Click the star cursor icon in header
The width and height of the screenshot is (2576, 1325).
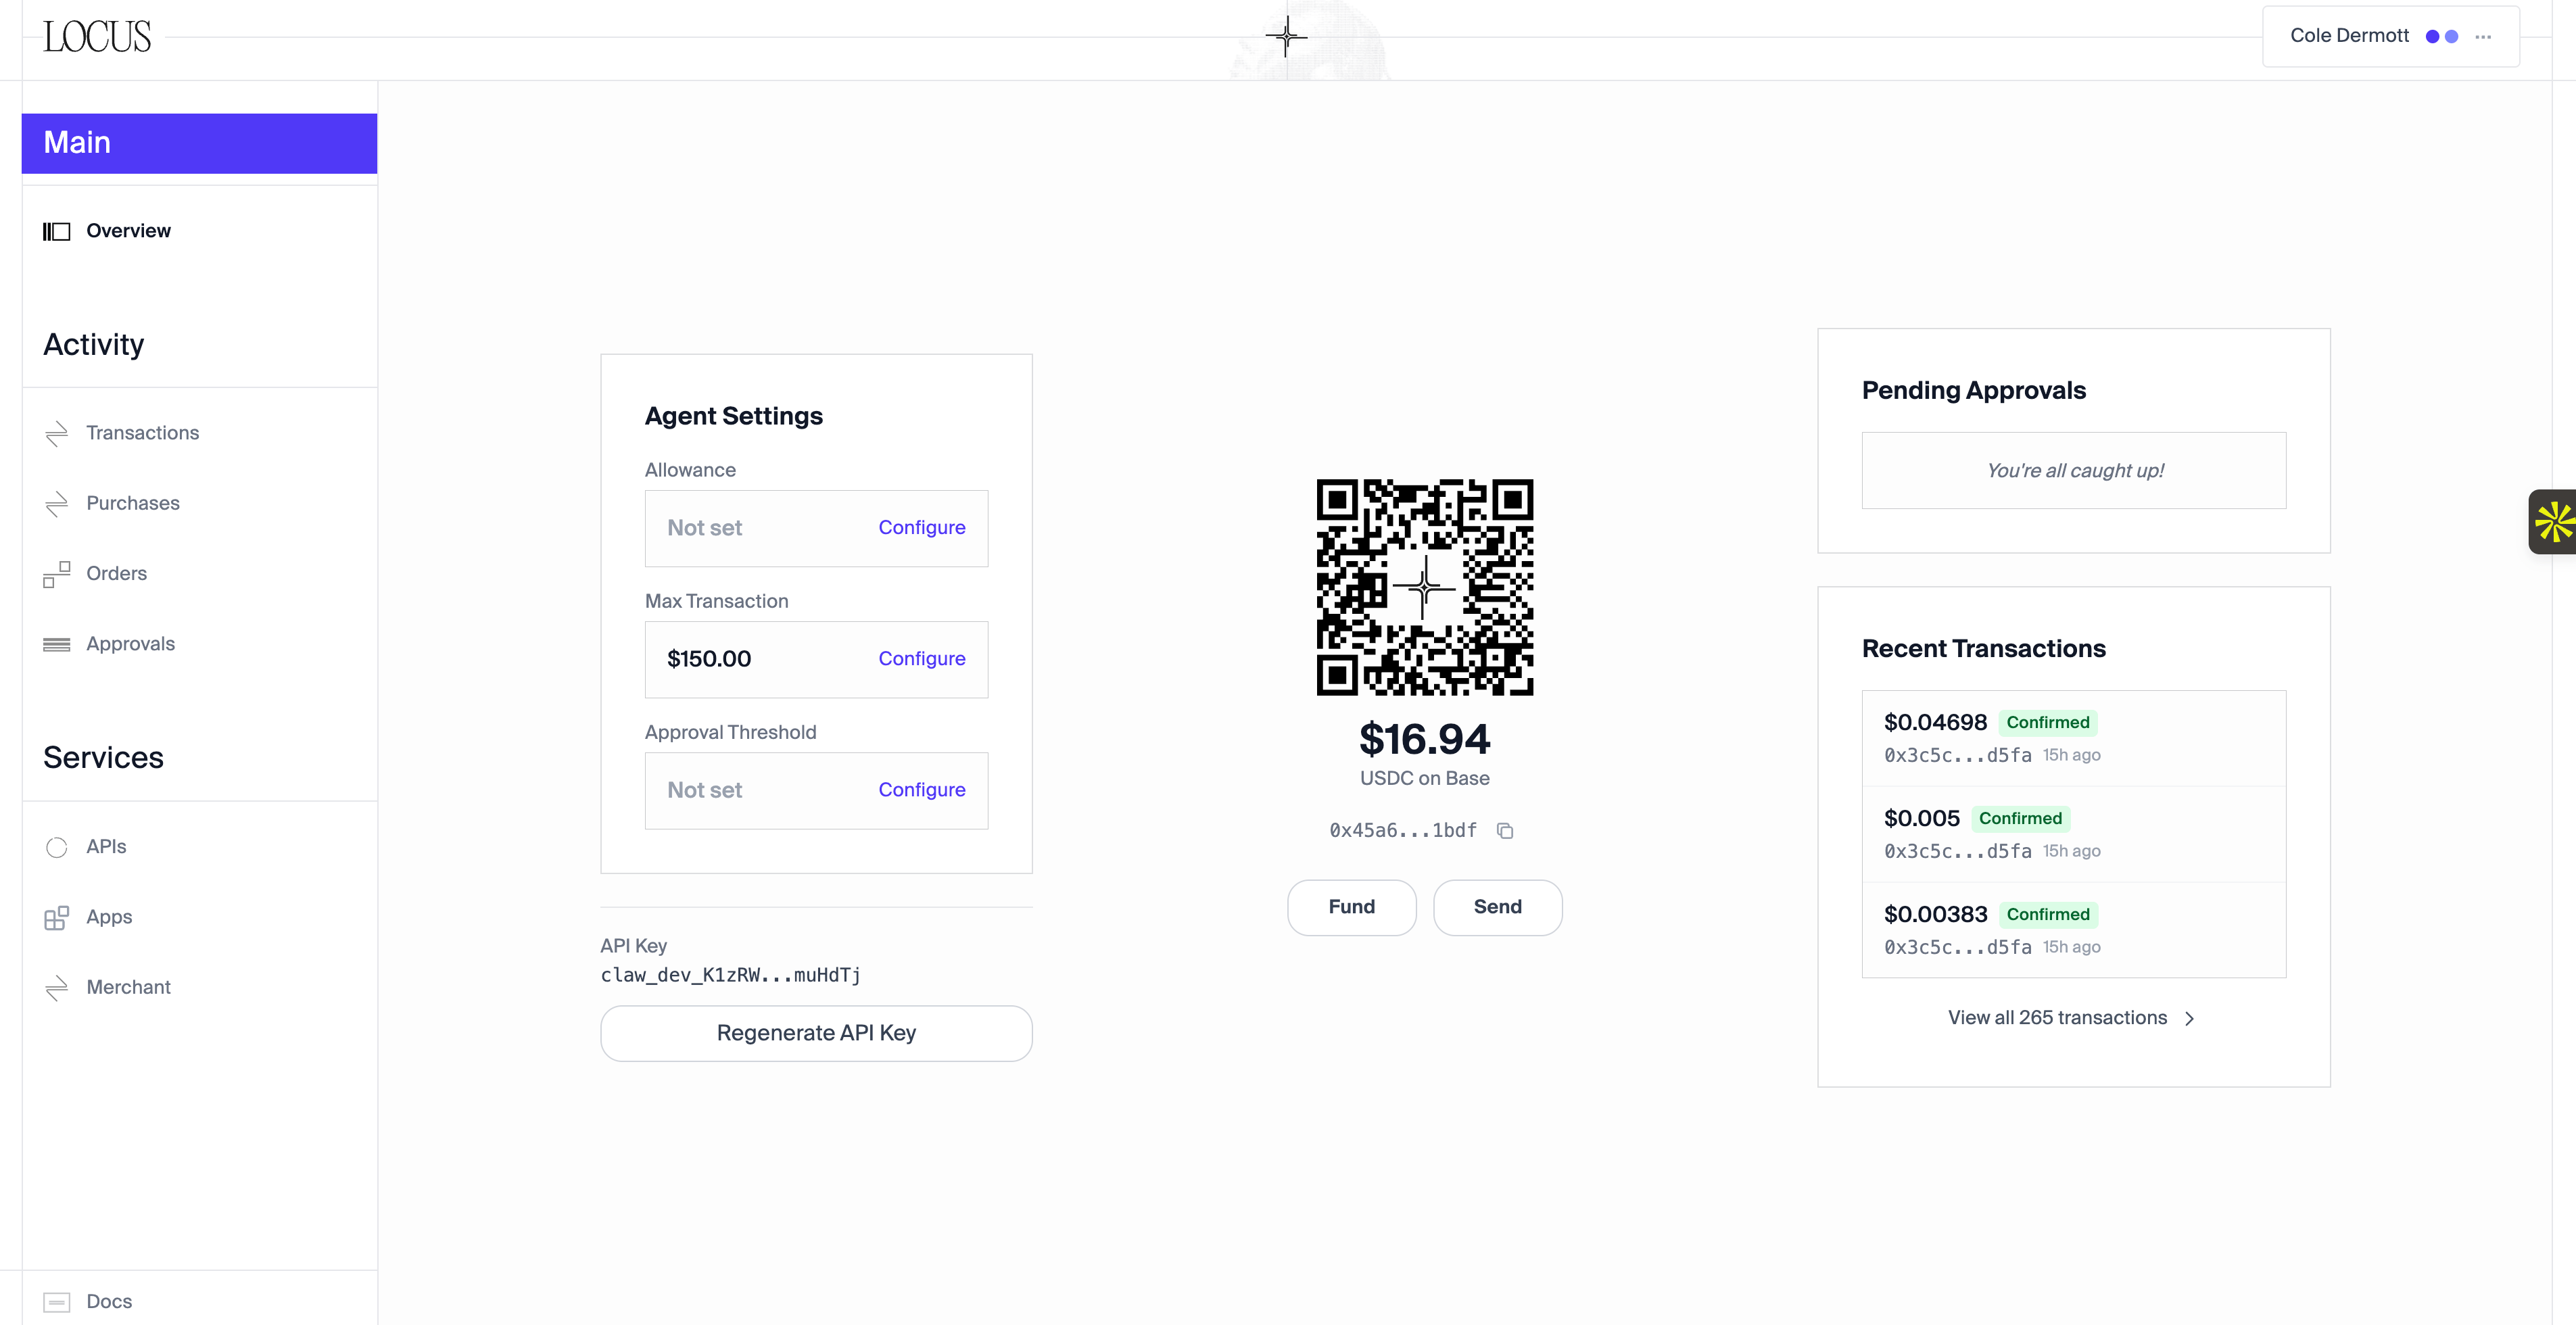(x=1286, y=36)
